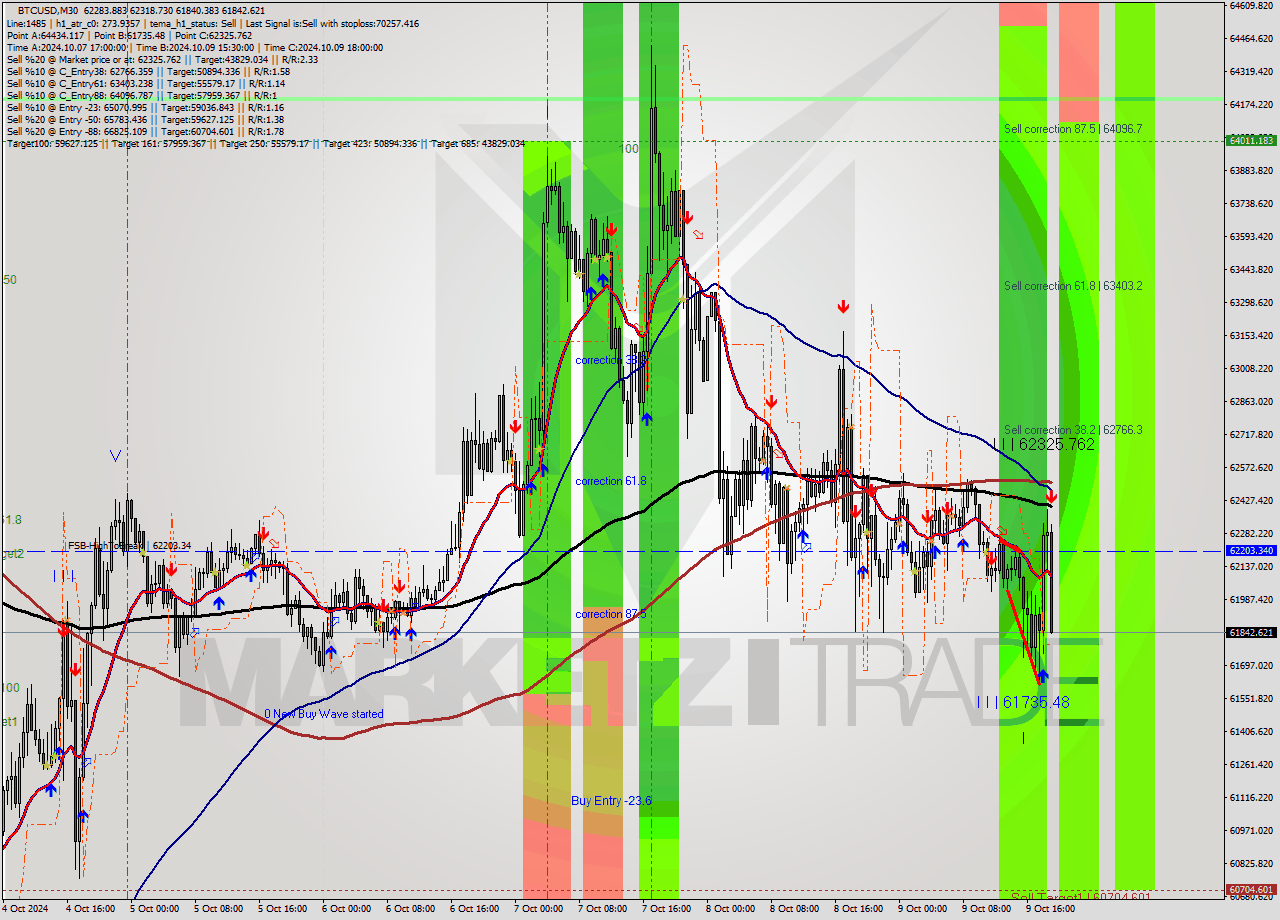Click the 61406.620 price axis value
Screen dimensions: 1280x920
point(1250,731)
